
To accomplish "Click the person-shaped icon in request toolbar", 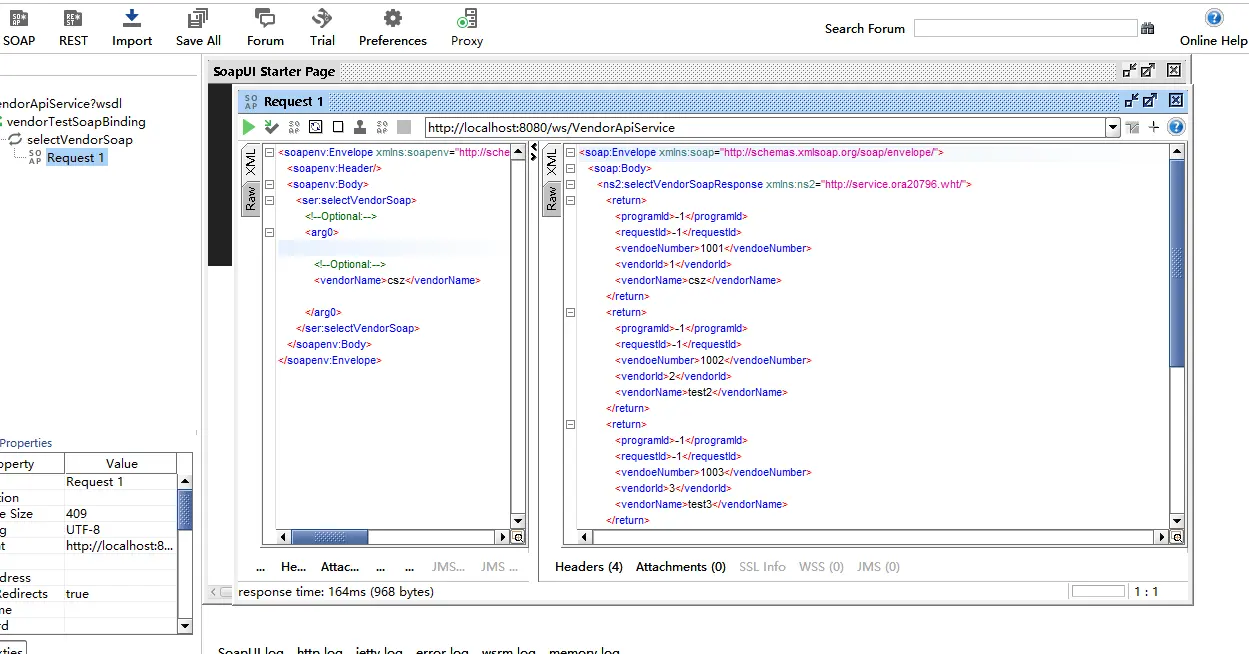I will click(x=360, y=127).
